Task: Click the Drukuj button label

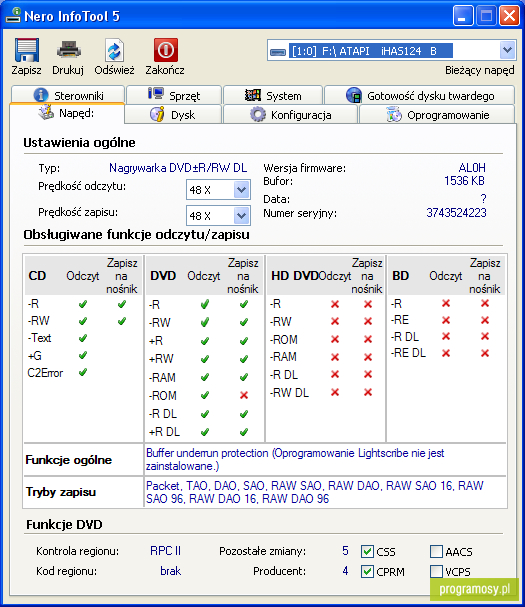Action: [68, 70]
